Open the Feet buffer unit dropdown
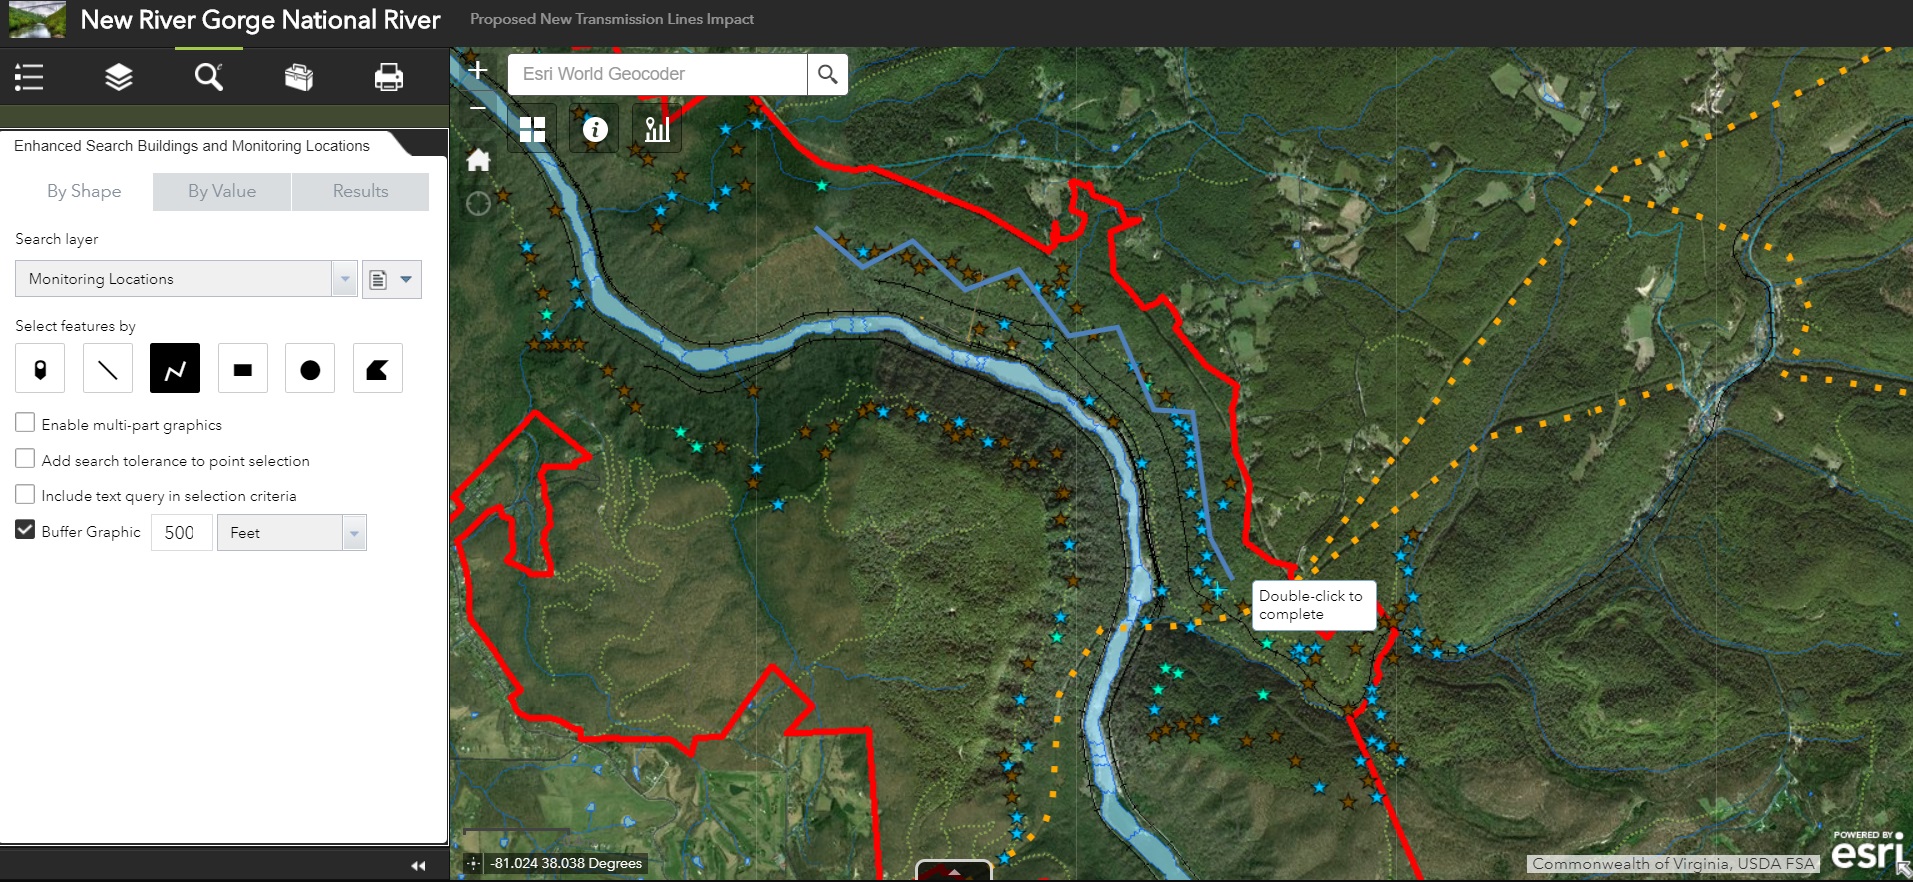This screenshot has height=883, width=1913. point(353,533)
